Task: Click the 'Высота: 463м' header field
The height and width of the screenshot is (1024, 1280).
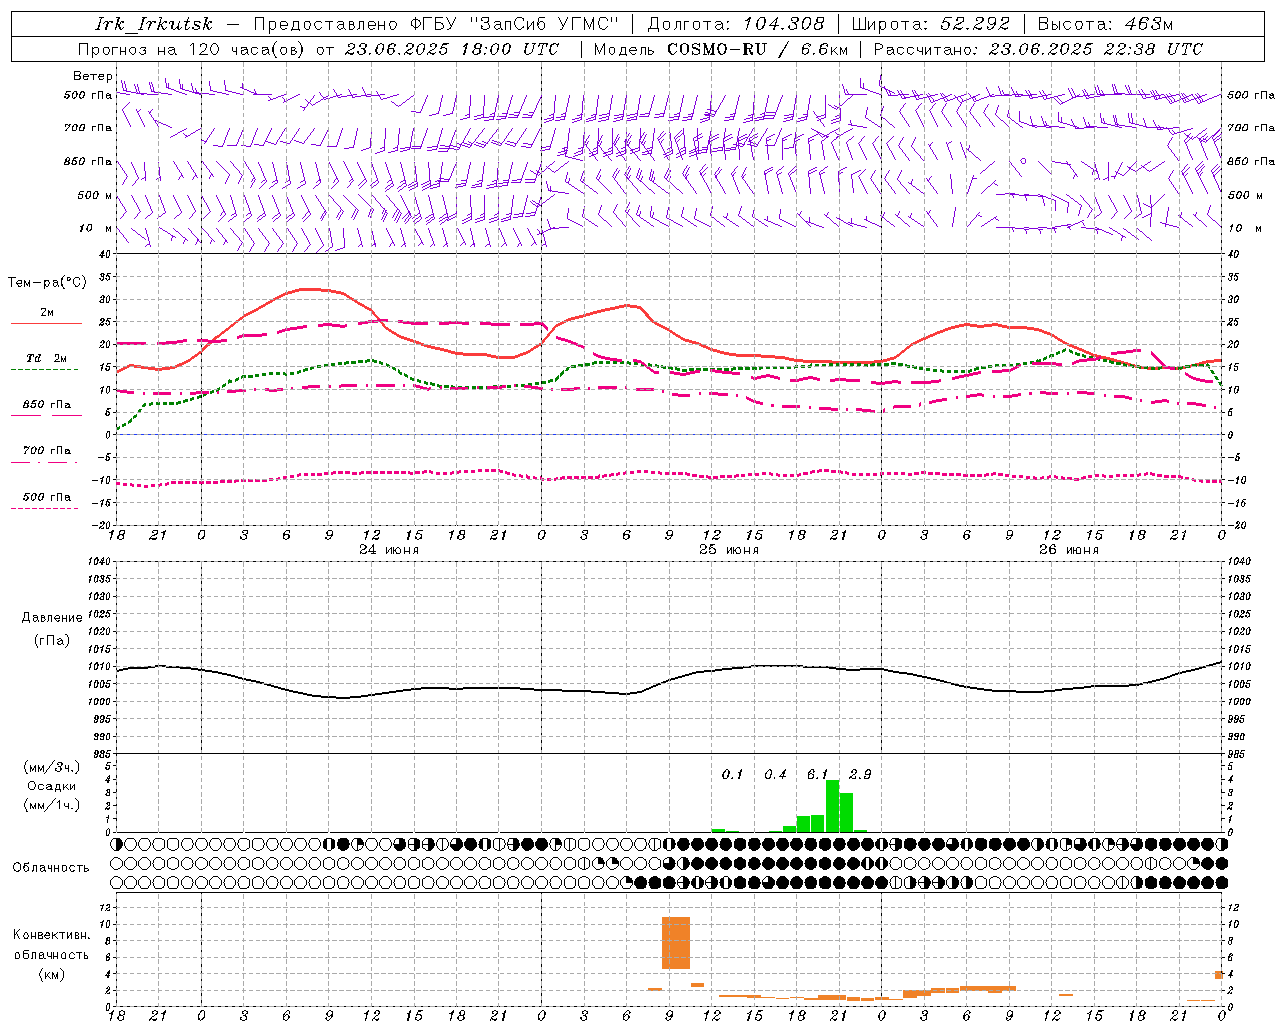Action: [1105, 24]
